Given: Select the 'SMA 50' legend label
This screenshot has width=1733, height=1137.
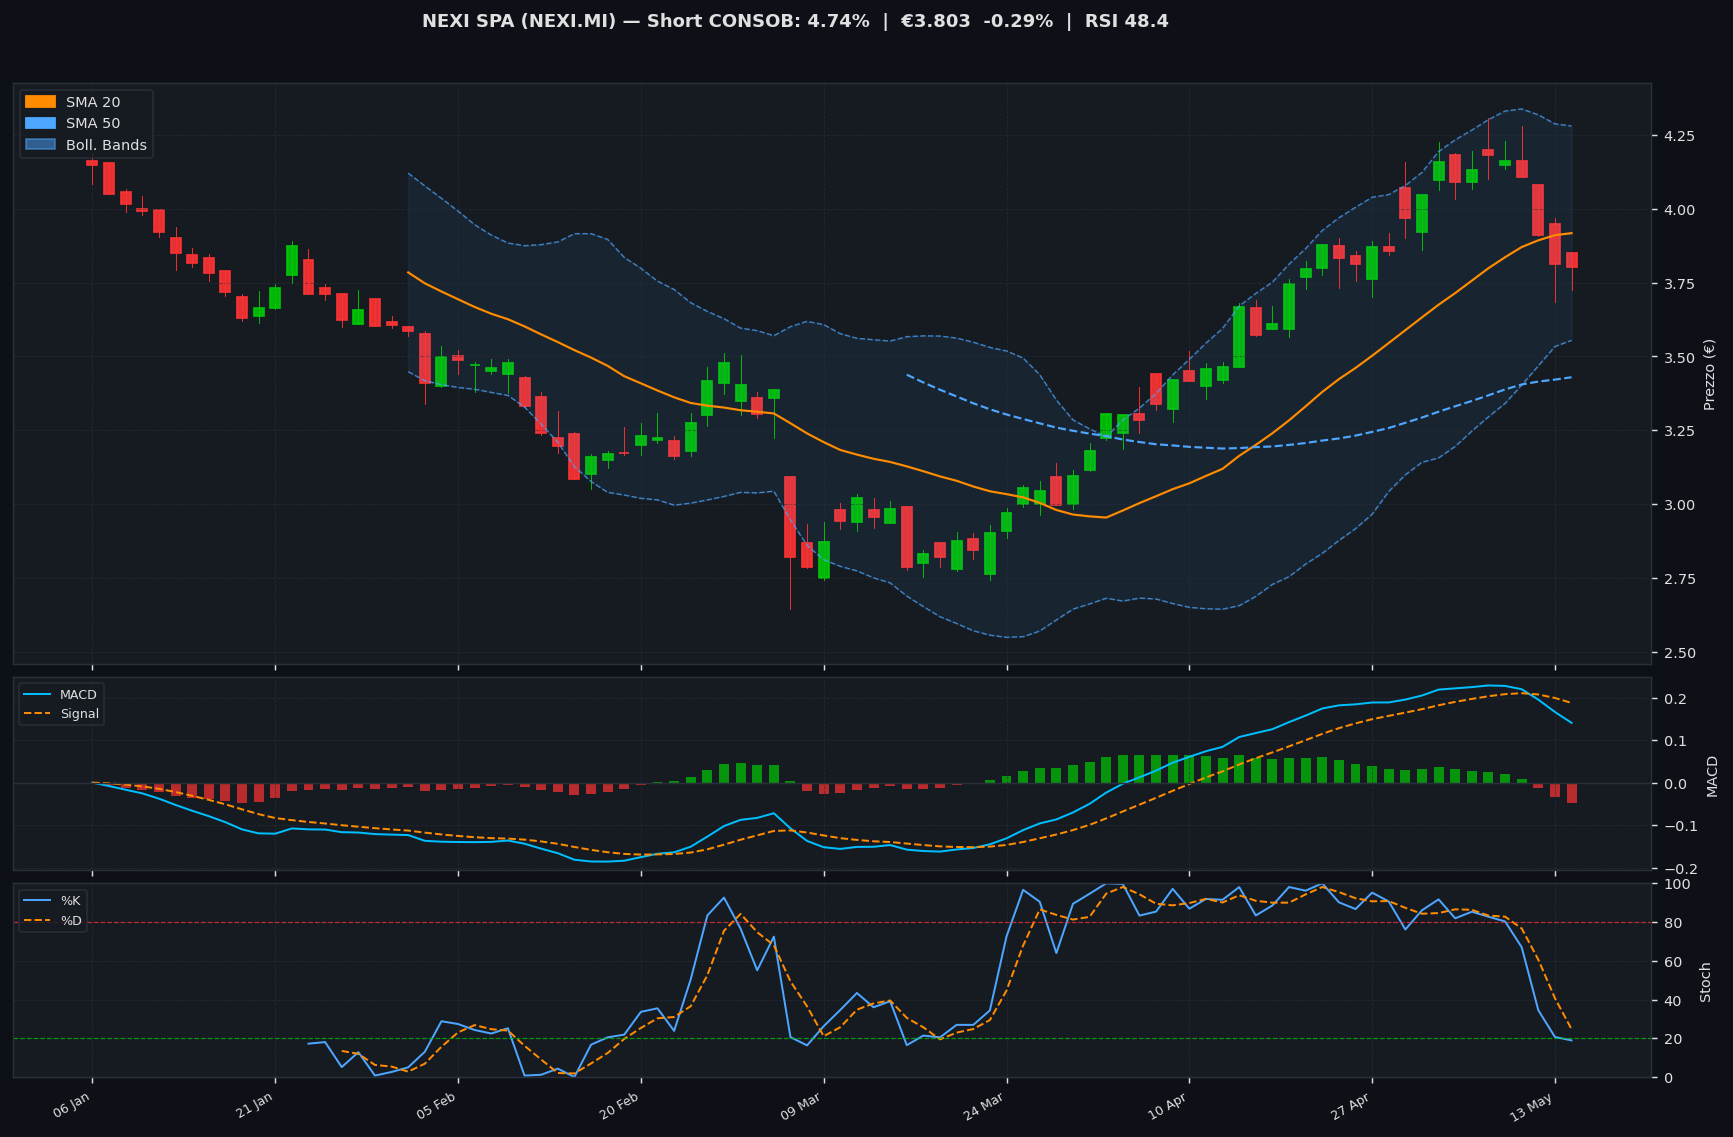Looking at the screenshot, I should tap(93, 124).
